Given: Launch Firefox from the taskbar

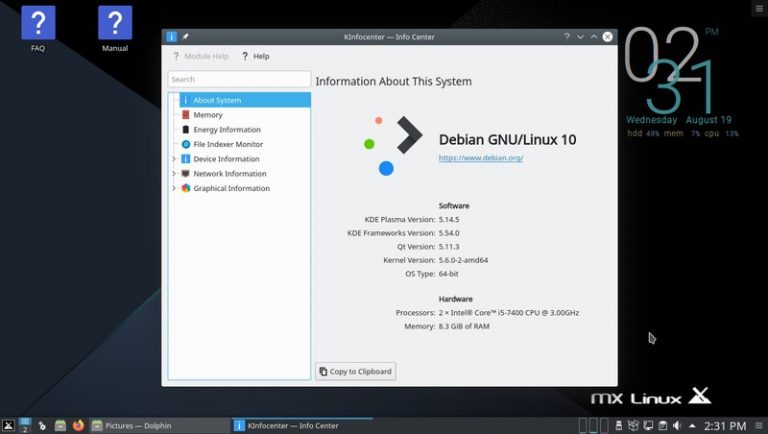Looking at the screenshot, I should tap(78, 425).
